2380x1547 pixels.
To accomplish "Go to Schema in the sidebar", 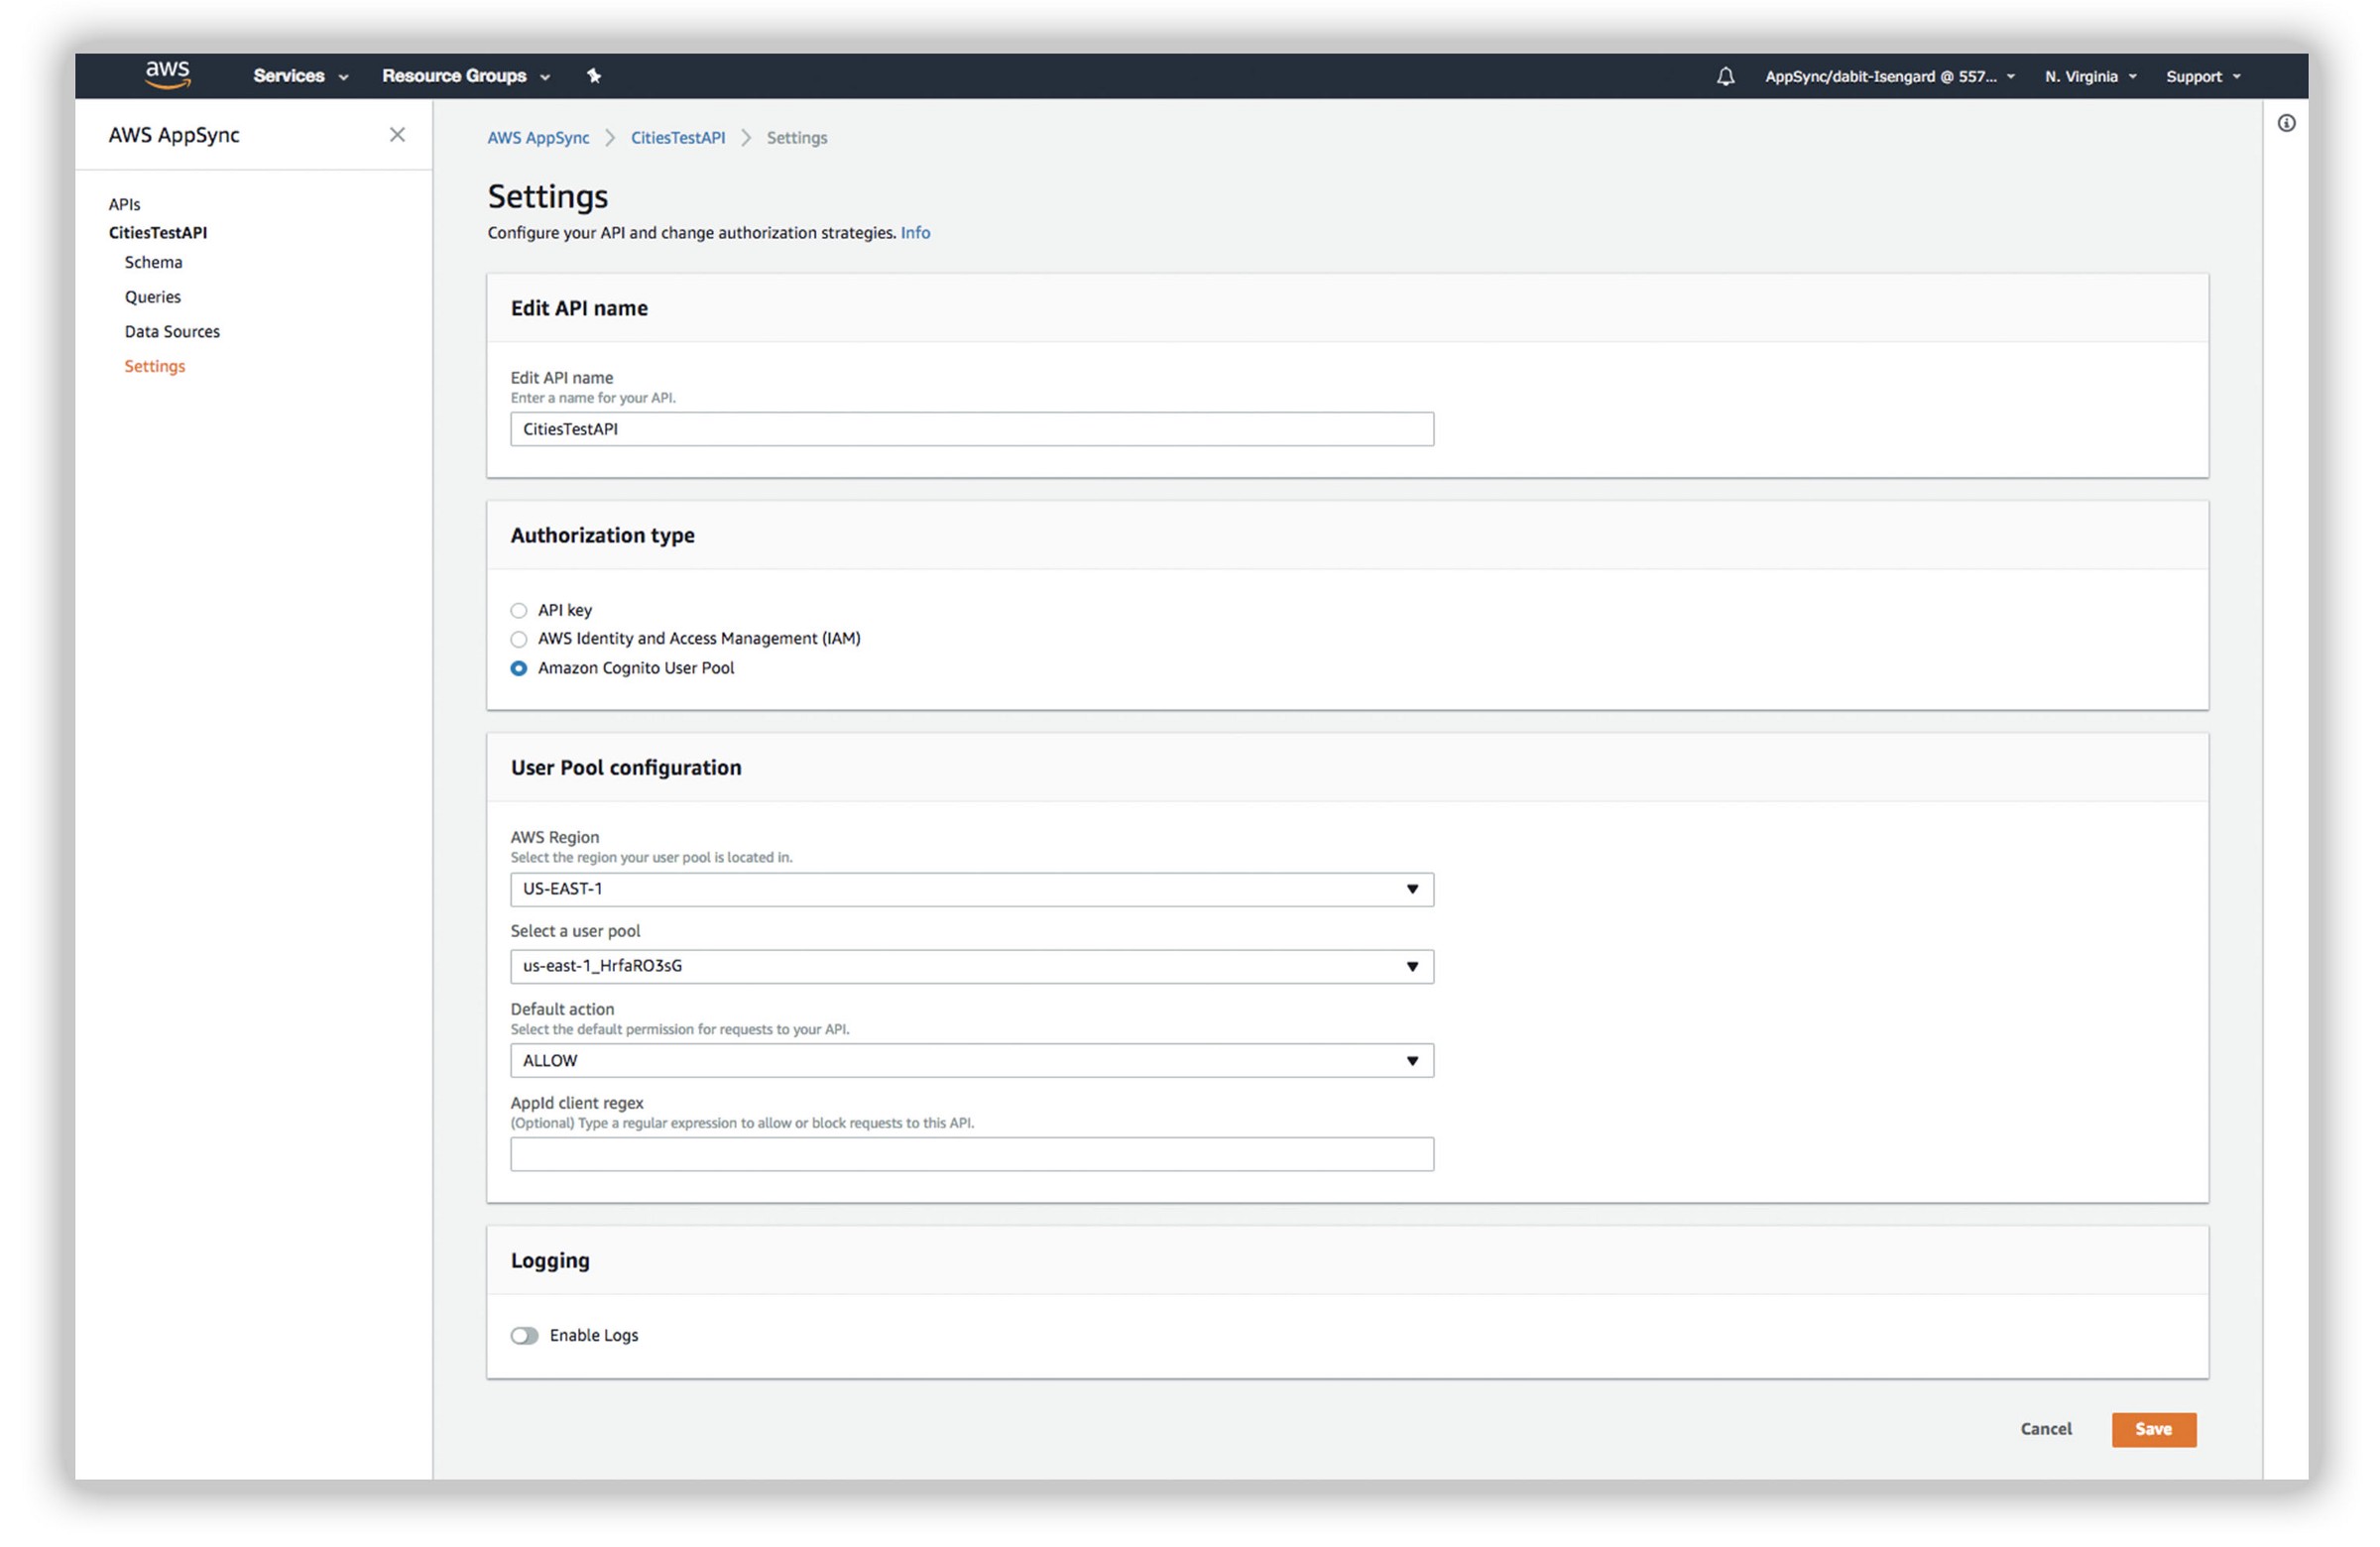I will 153,263.
